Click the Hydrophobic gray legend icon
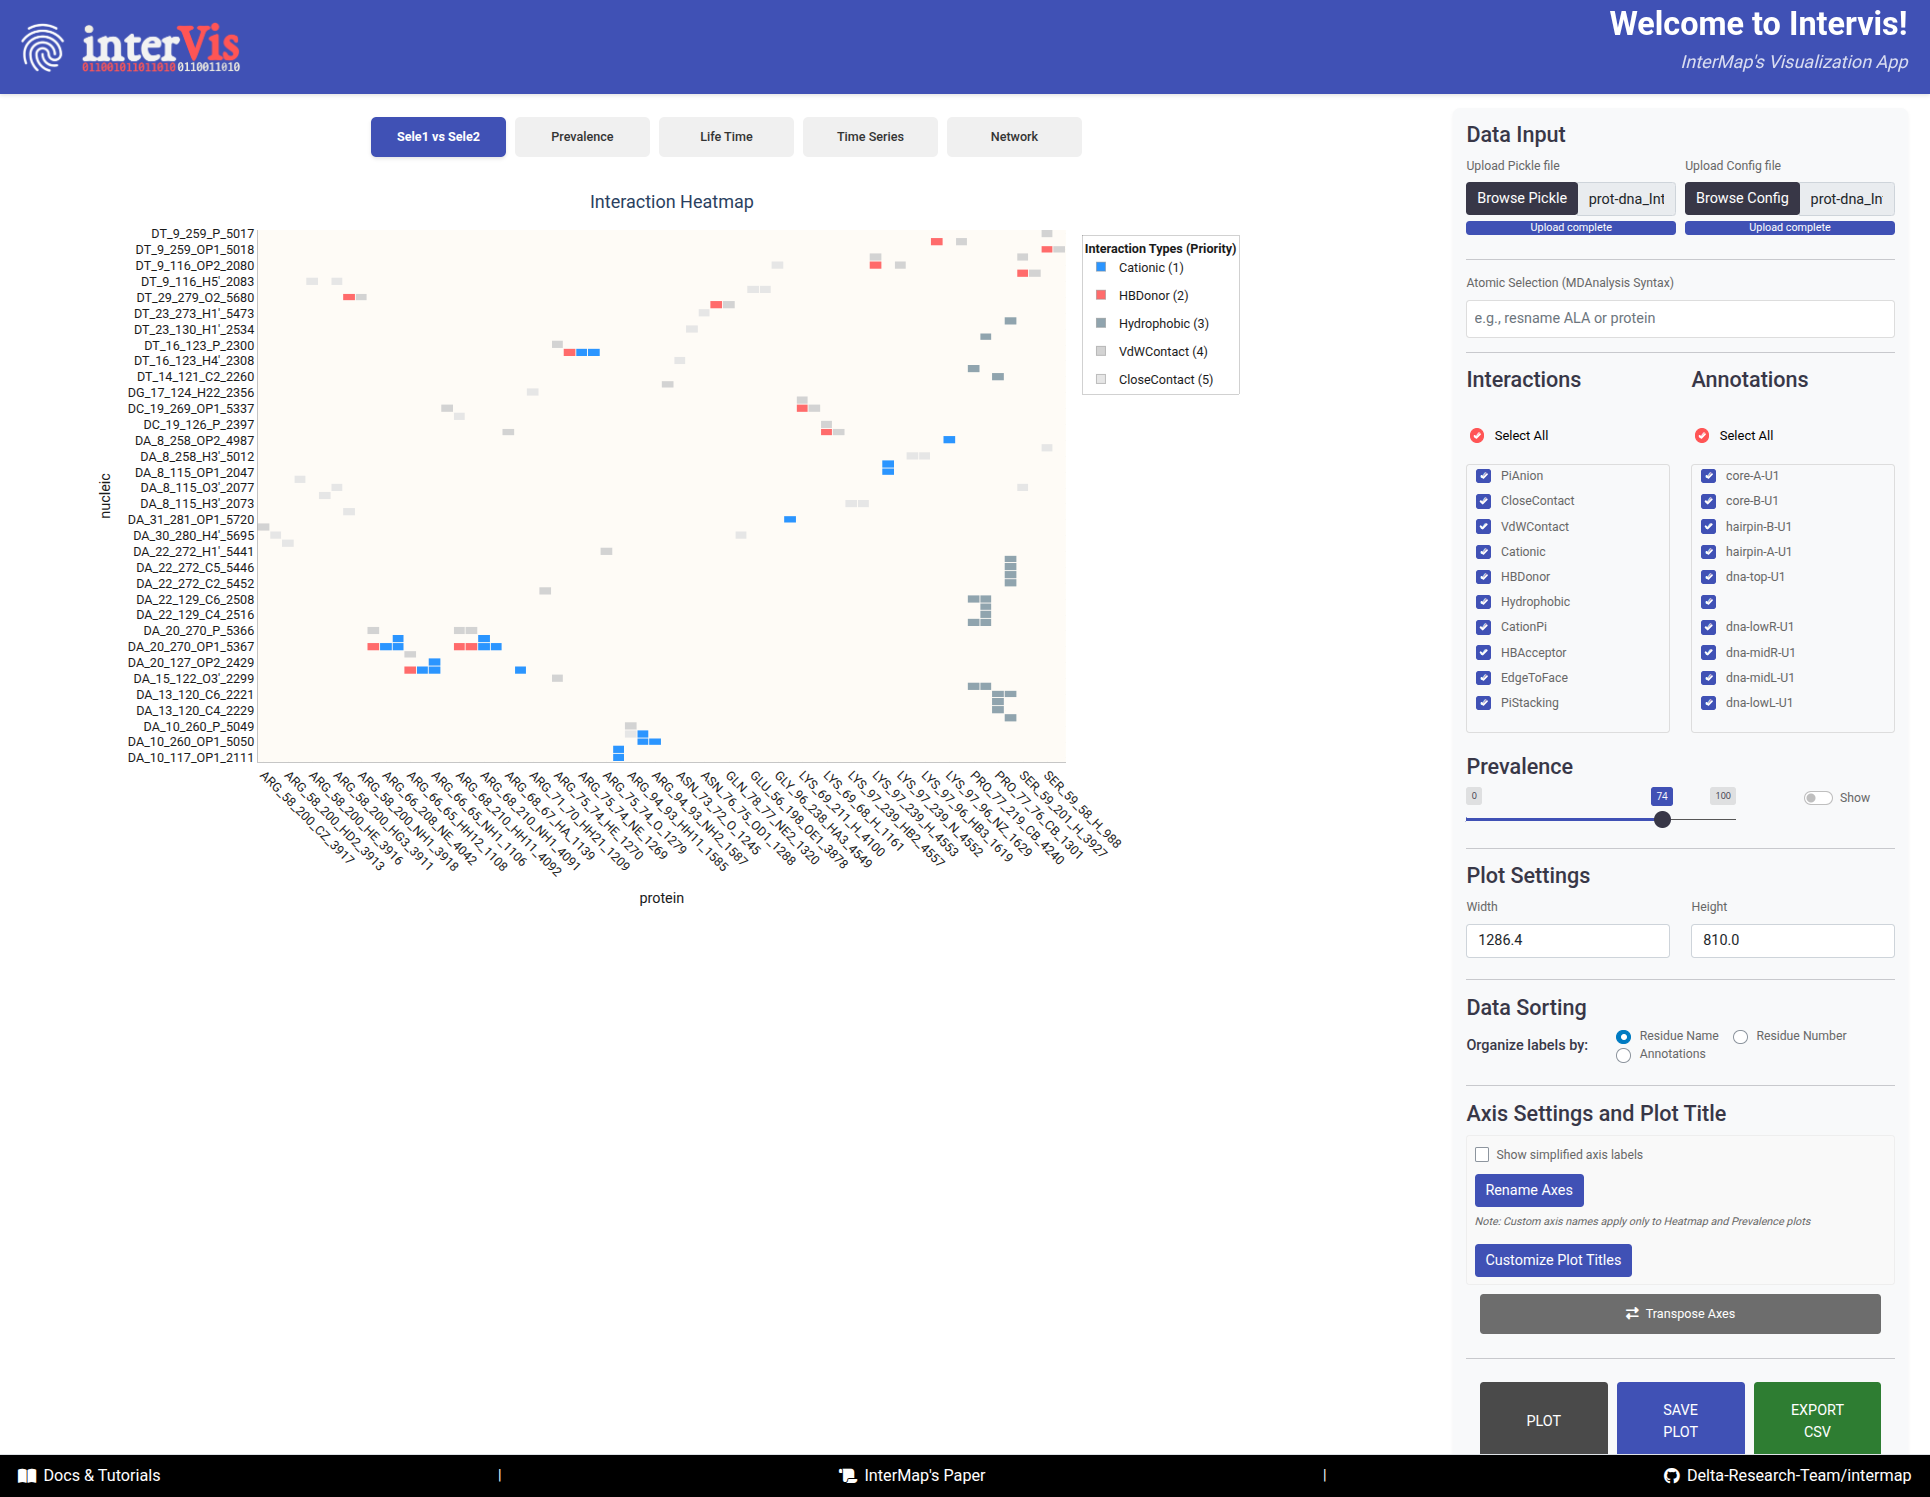The height and width of the screenshot is (1497, 1930). [1101, 323]
